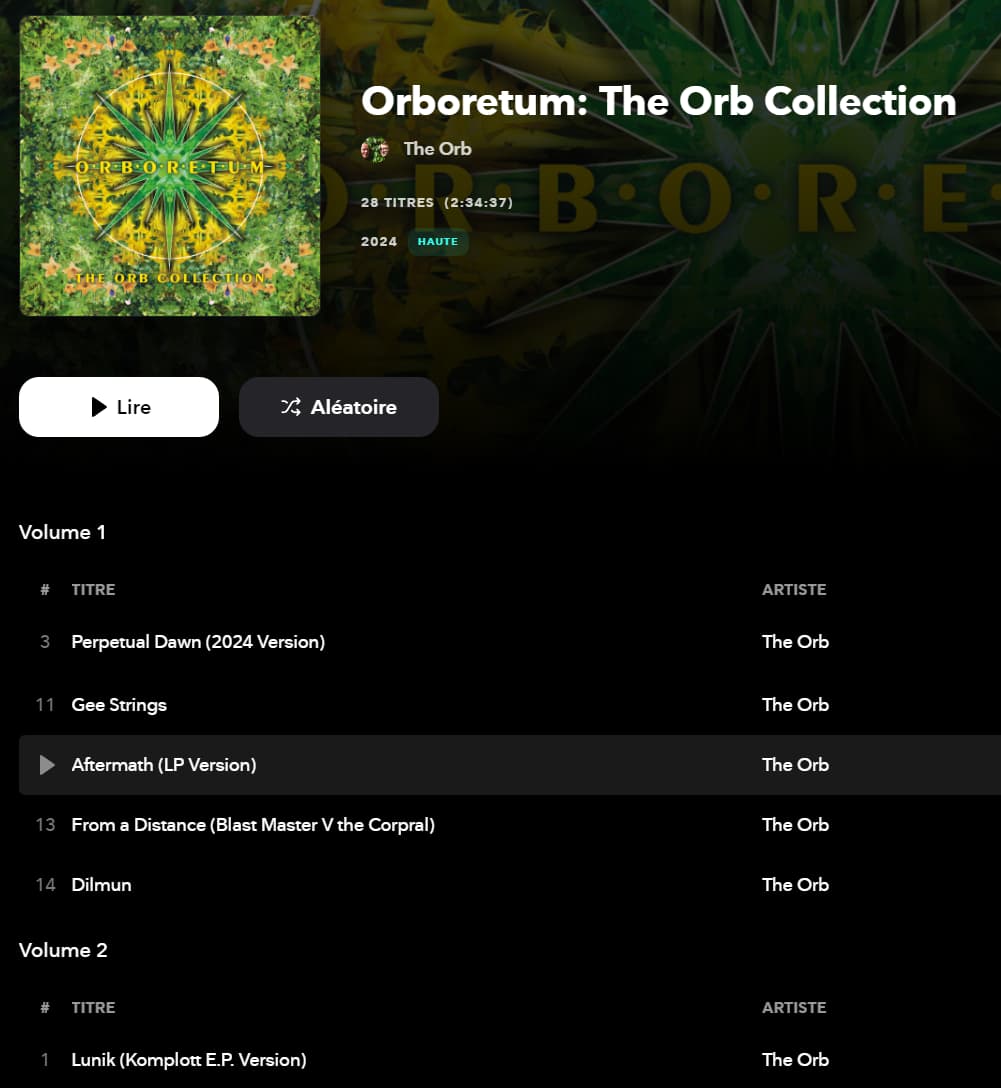1001x1088 pixels.
Task: Select the Dilmun track
Action: coord(101,885)
